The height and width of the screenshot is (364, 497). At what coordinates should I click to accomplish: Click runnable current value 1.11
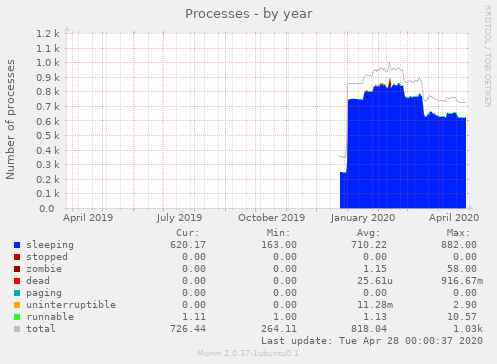(194, 317)
